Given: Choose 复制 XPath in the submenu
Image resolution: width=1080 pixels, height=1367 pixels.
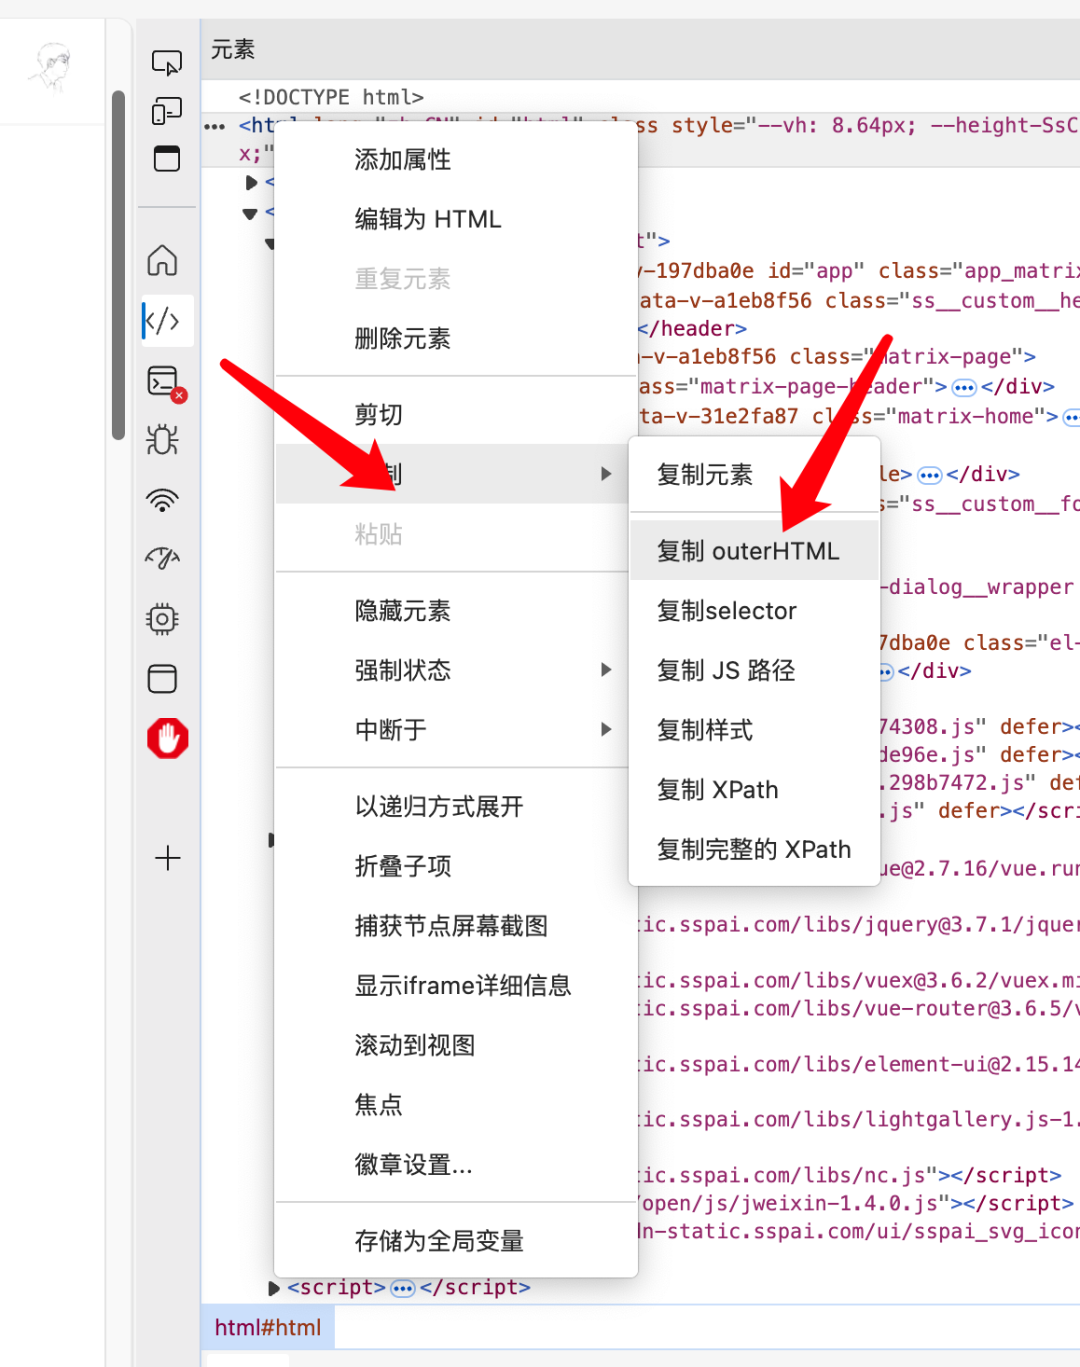Looking at the screenshot, I should (x=754, y=790).
